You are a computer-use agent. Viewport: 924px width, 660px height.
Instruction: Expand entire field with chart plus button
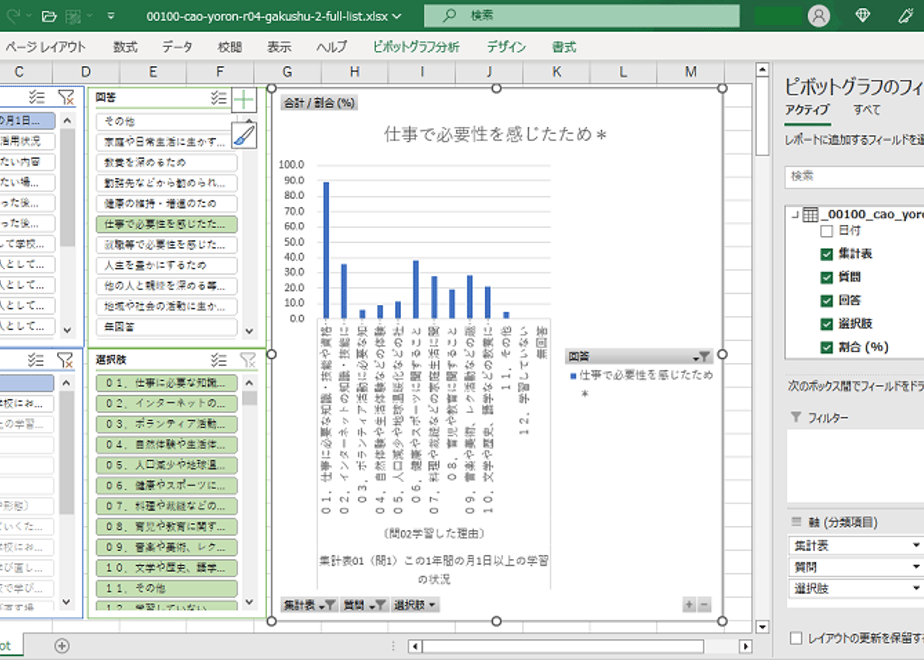(x=689, y=605)
